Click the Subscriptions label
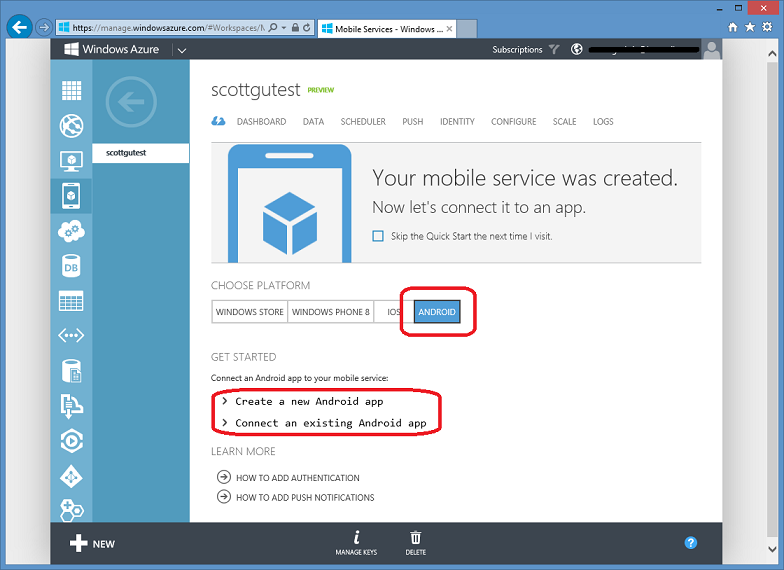 (x=517, y=50)
